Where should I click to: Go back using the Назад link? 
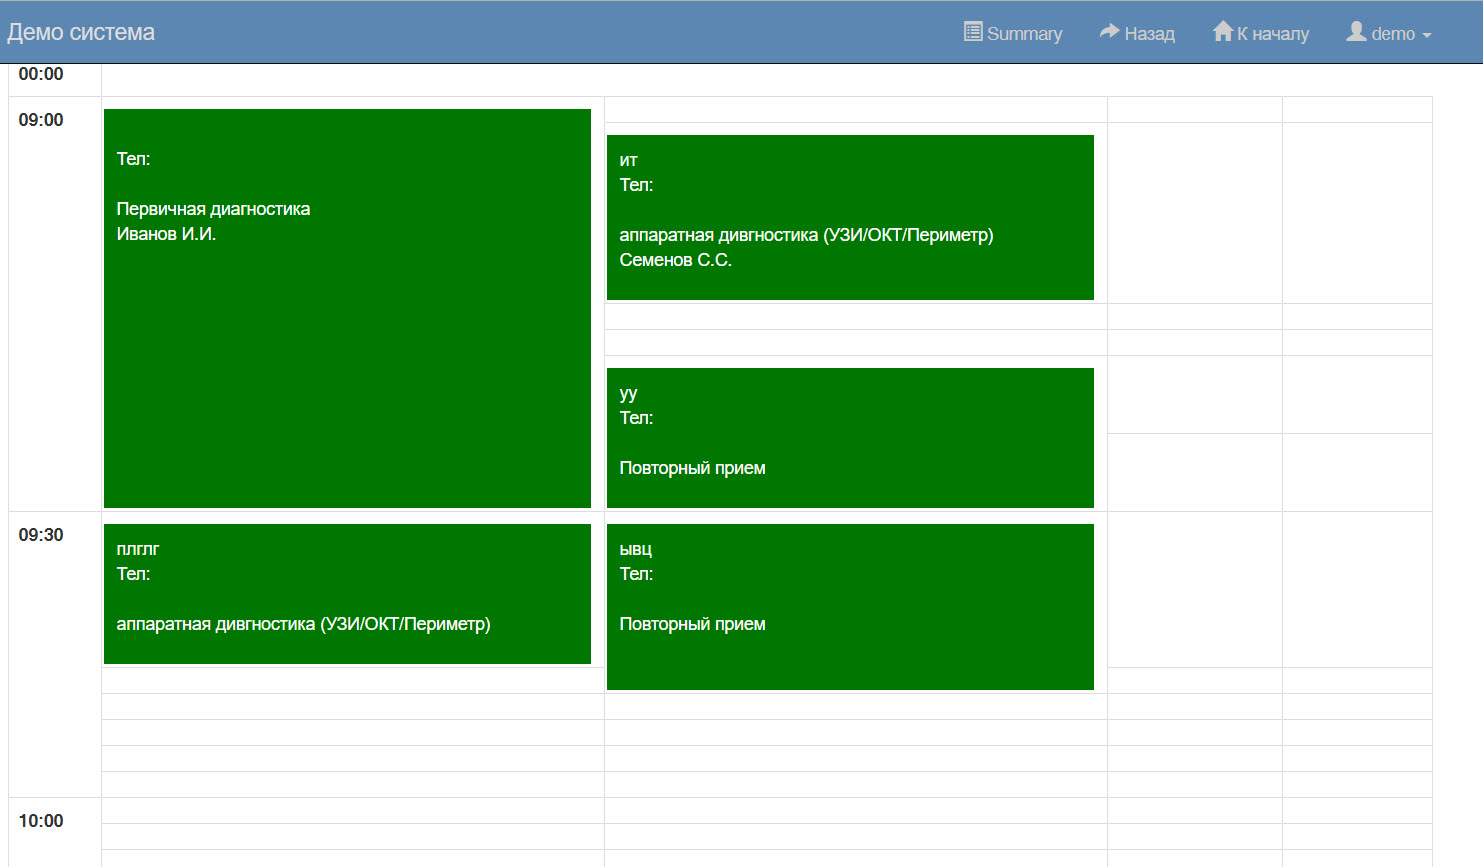pos(1149,34)
